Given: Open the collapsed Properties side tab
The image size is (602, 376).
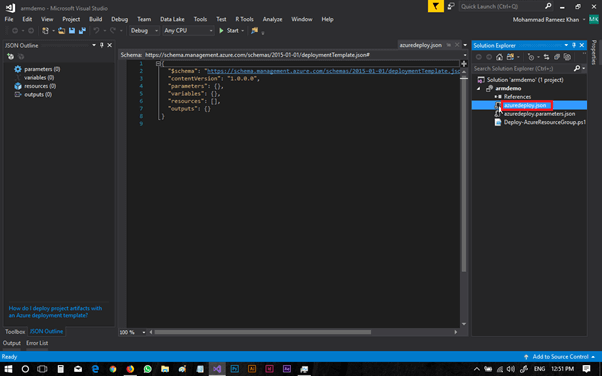Looking at the screenshot, I should [x=594, y=52].
